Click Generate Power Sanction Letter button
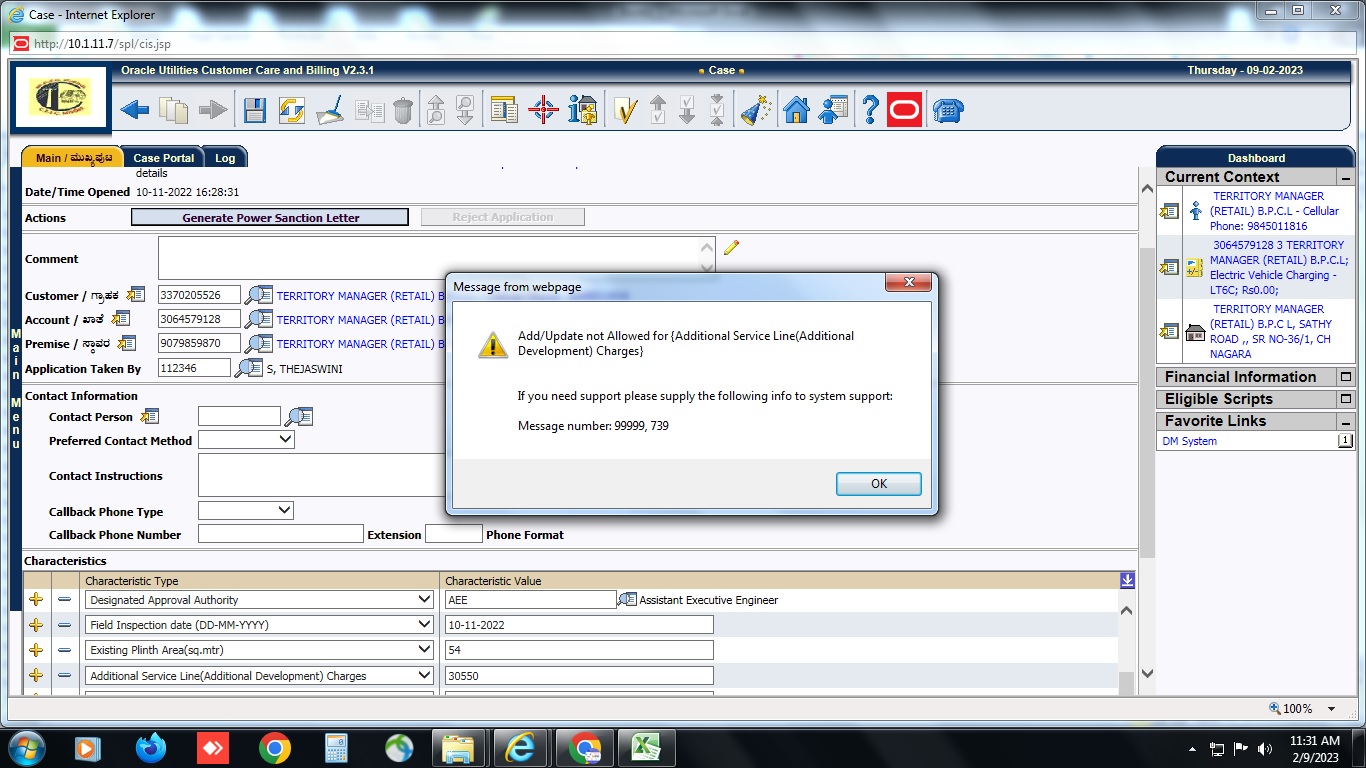This screenshot has height=768, width=1366. tap(270, 217)
